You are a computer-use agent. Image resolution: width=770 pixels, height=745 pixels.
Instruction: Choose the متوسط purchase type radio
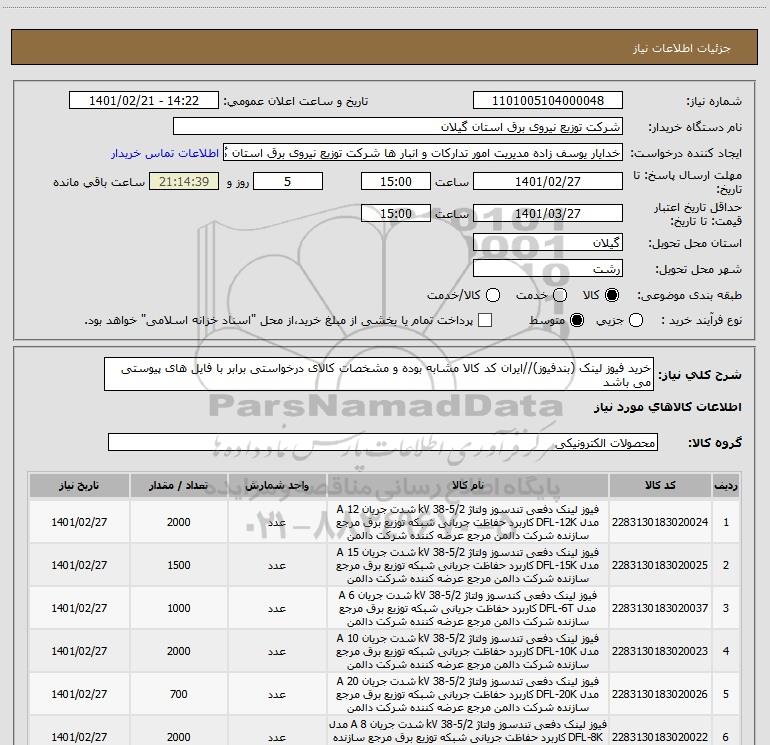[x=577, y=320]
